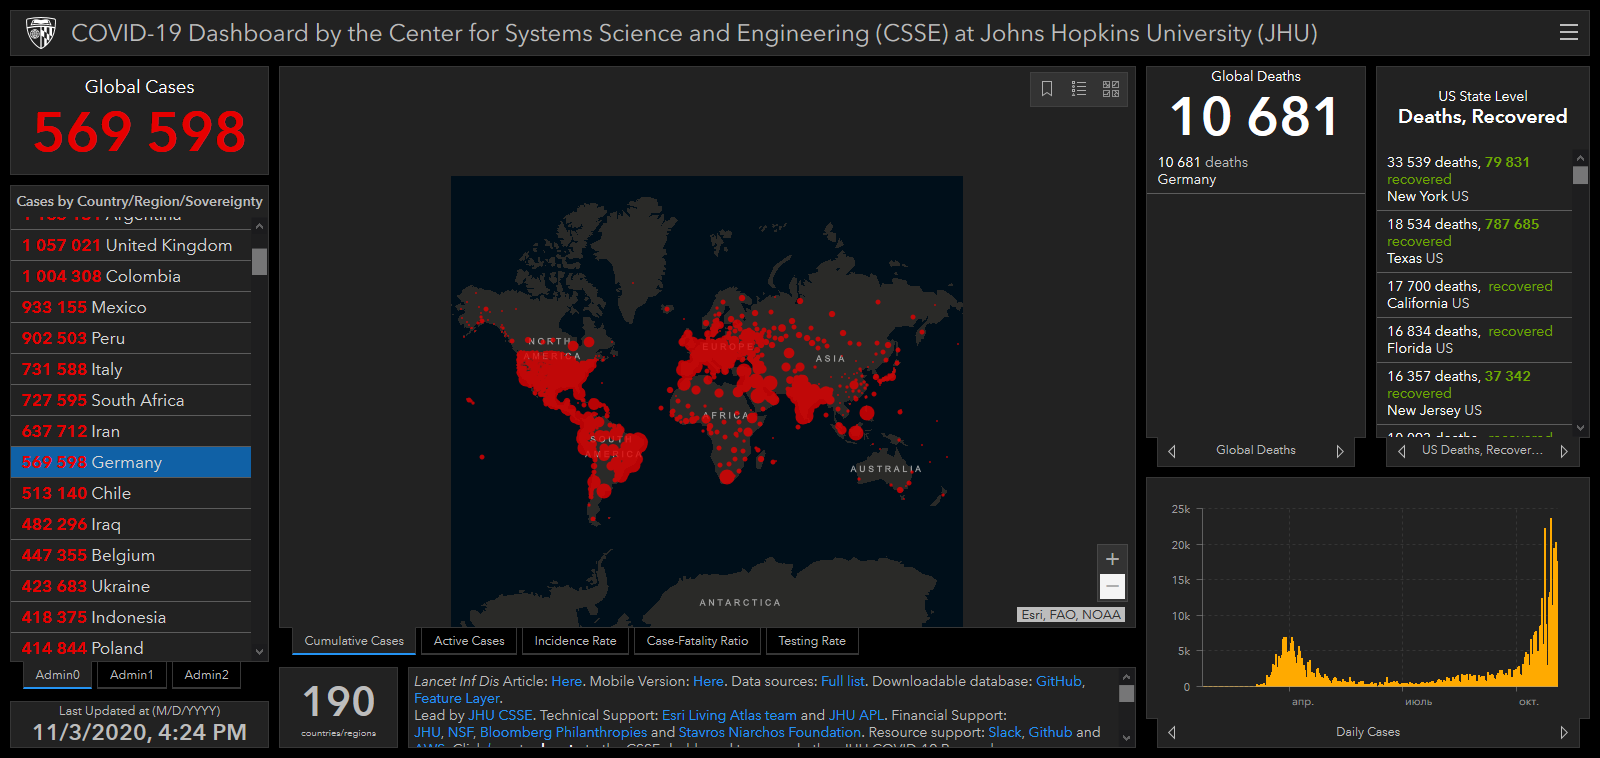Viewport: 1600px width, 758px height.
Task: Open Stavros Niarchos Foundation link
Action: [769, 732]
